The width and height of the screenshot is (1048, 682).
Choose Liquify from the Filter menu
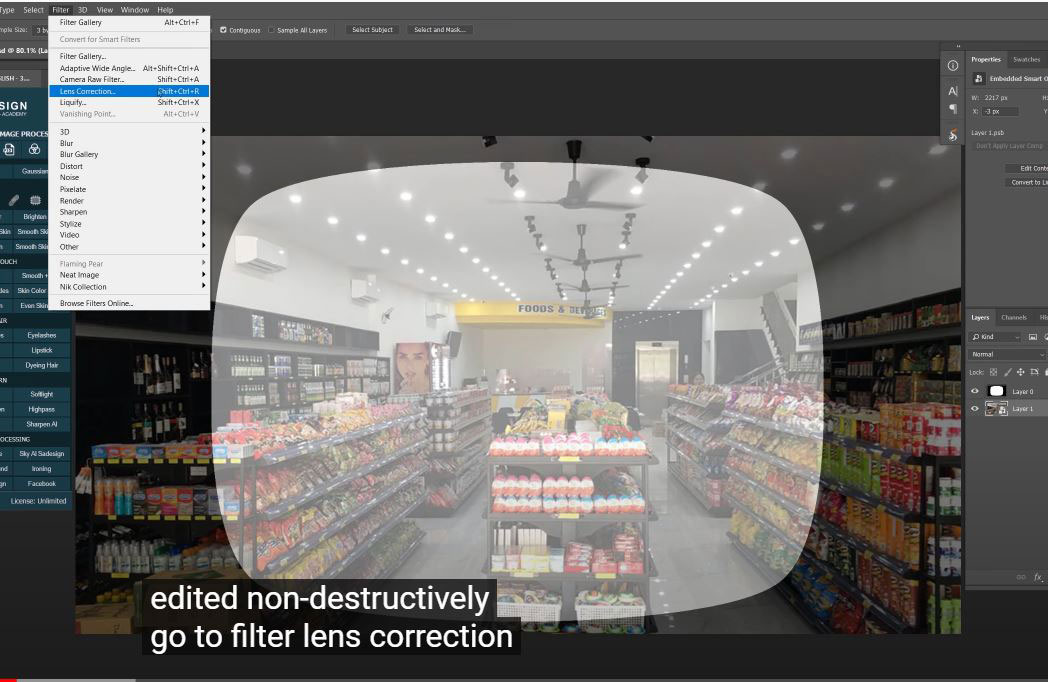pyautogui.click(x=129, y=102)
